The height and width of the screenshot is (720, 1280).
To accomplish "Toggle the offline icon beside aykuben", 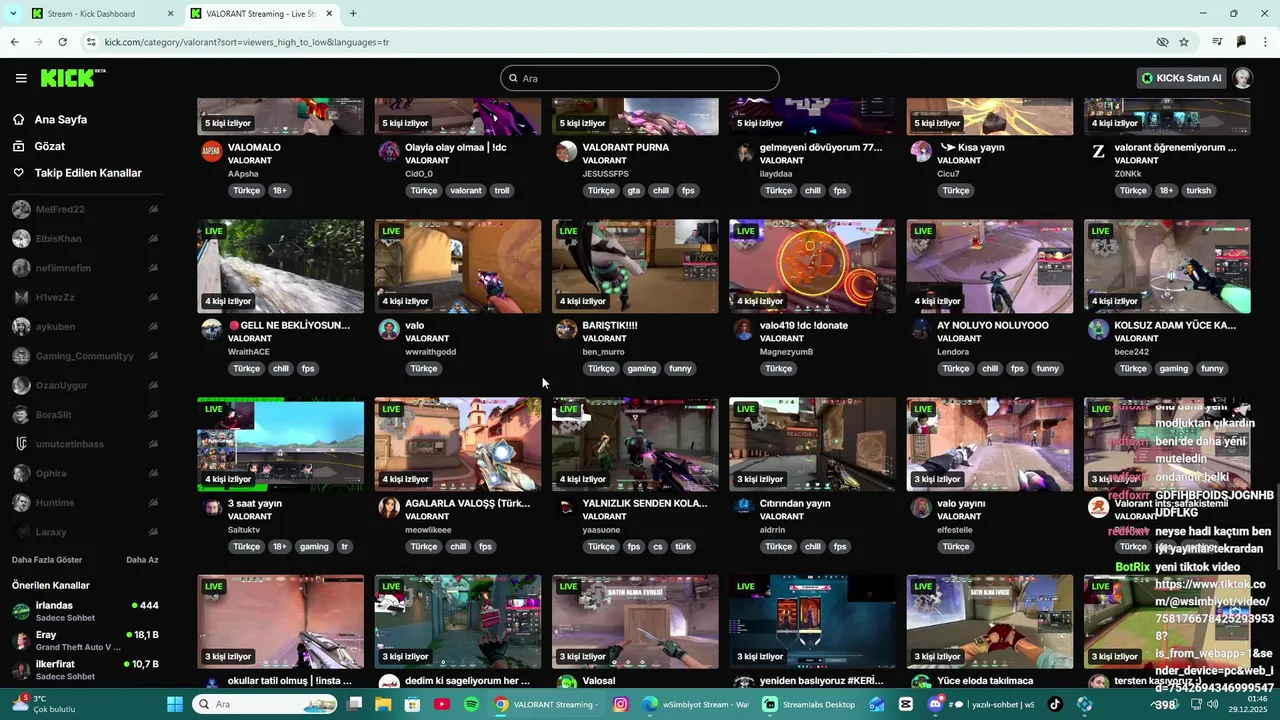I will coord(153,327).
